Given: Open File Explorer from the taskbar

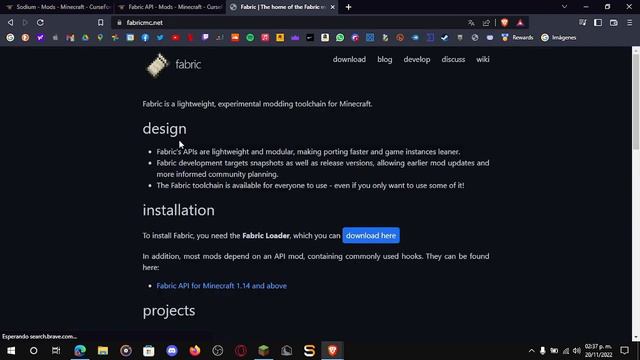Looking at the screenshot, I should click(103, 351).
